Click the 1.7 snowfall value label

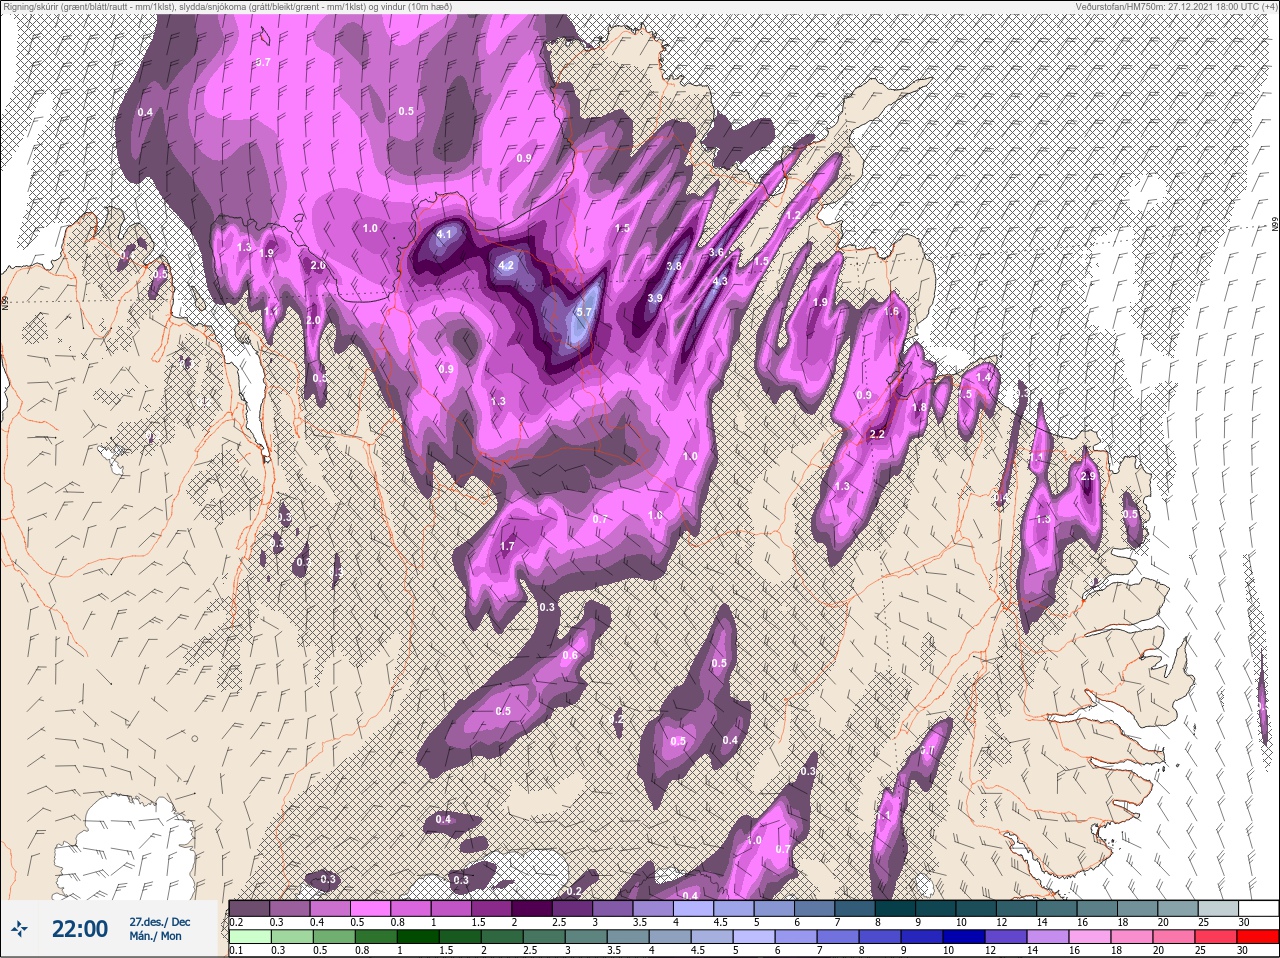(x=507, y=547)
